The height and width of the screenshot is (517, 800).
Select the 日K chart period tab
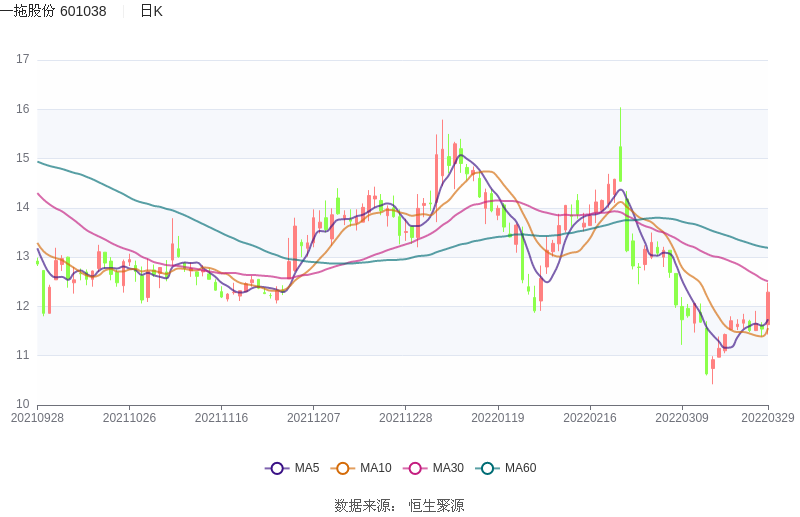point(151,11)
